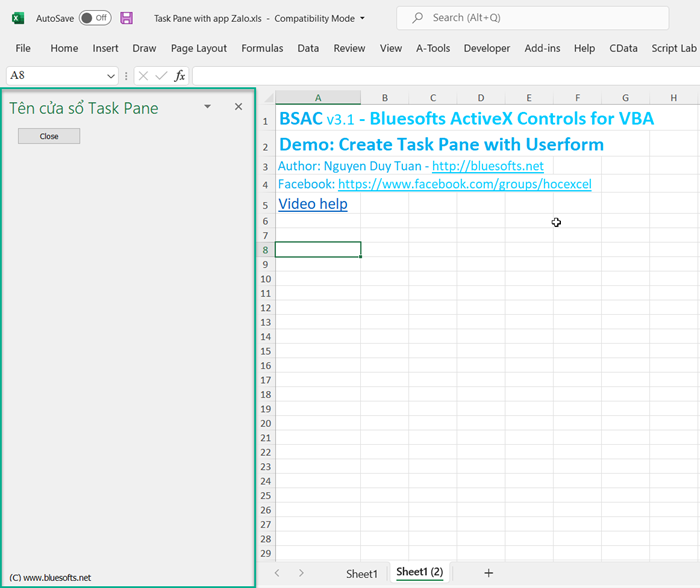
Task: Switch to the Home tab
Action: [x=64, y=48]
